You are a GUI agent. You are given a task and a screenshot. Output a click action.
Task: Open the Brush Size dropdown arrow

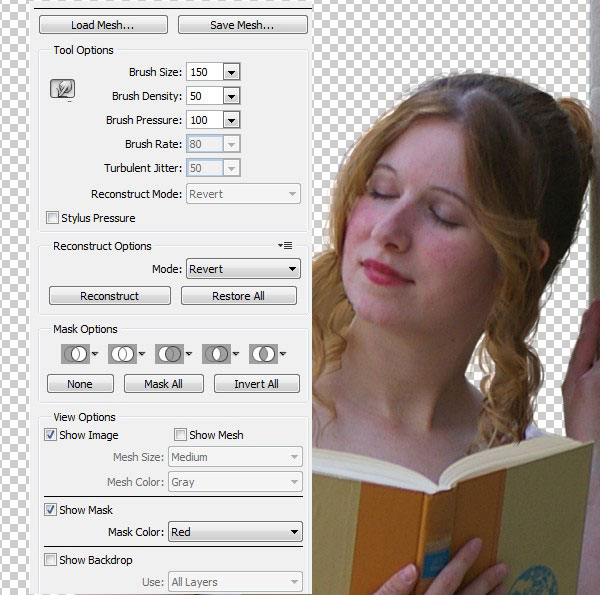(x=231, y=72)
